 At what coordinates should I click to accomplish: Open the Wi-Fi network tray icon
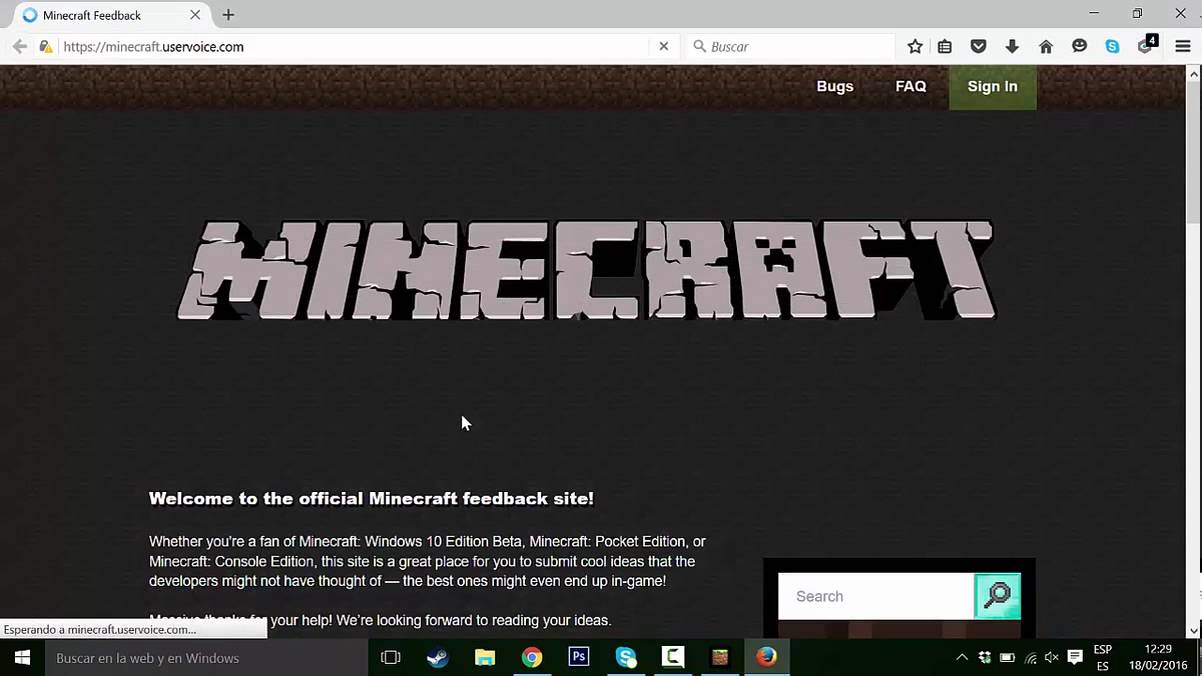click(1030, 657)
